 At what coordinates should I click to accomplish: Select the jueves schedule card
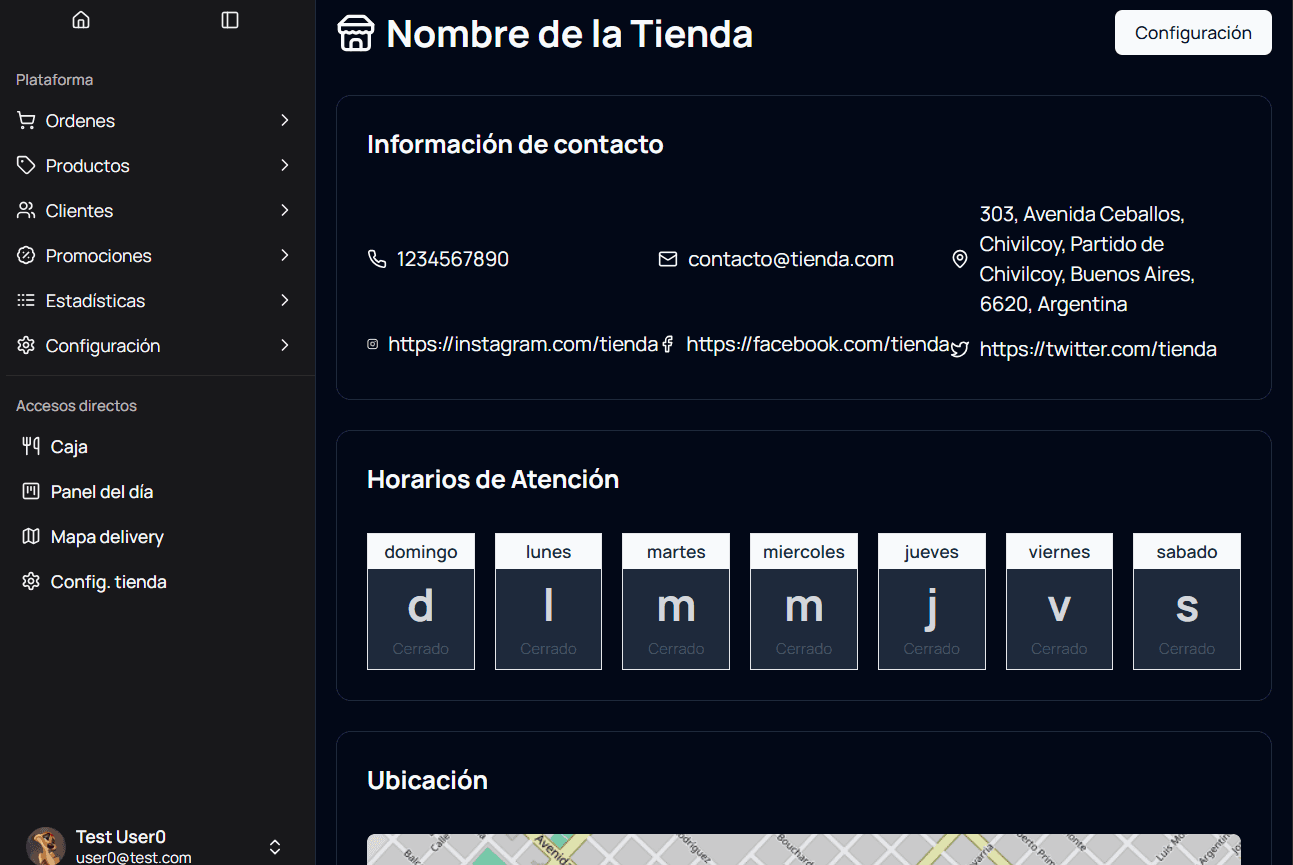click(932, 601)
